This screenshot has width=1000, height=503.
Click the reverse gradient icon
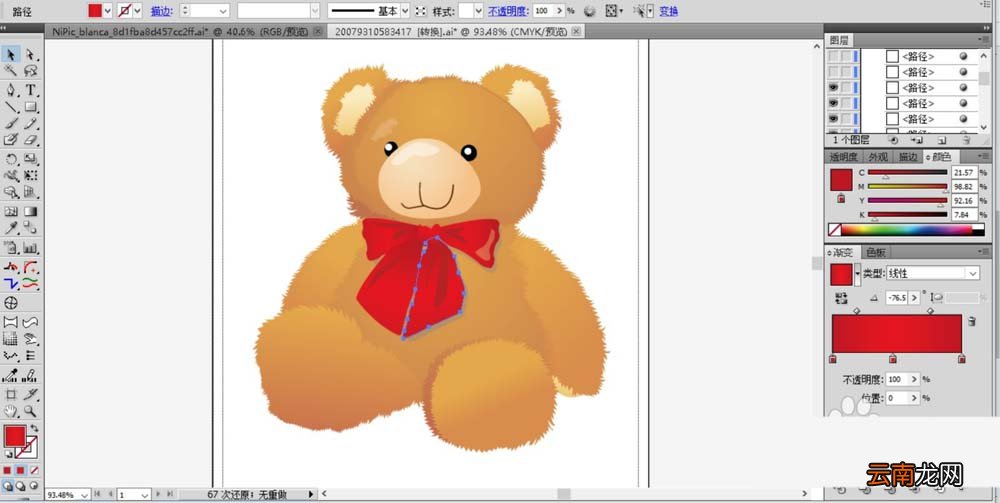click(x=841, y=298)
